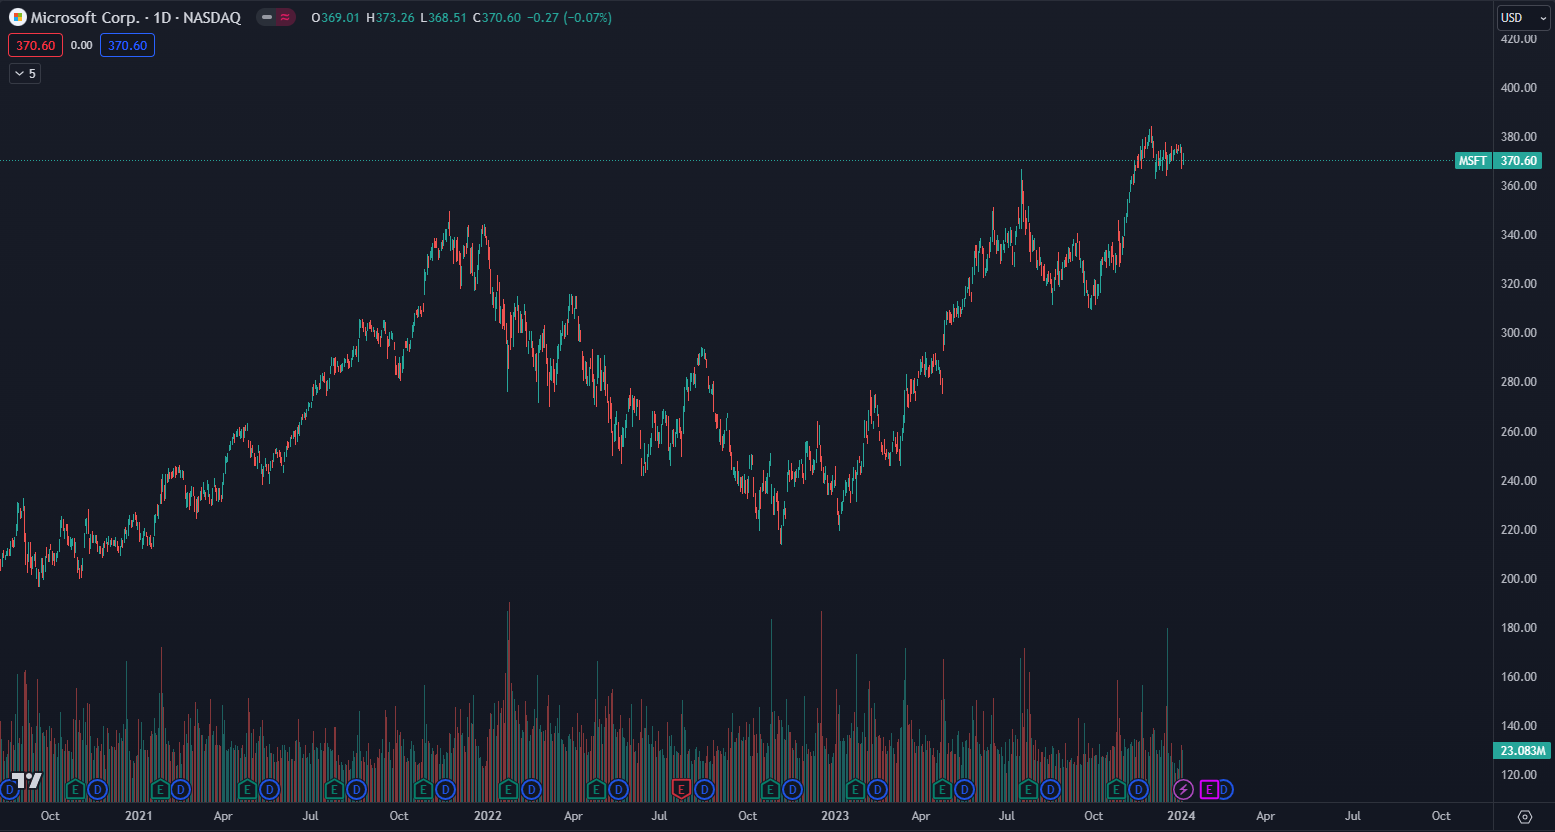Click the high value H373.26
This screenshot has width=1555, height=832.
pyautogui.click(x=390, y=18)
